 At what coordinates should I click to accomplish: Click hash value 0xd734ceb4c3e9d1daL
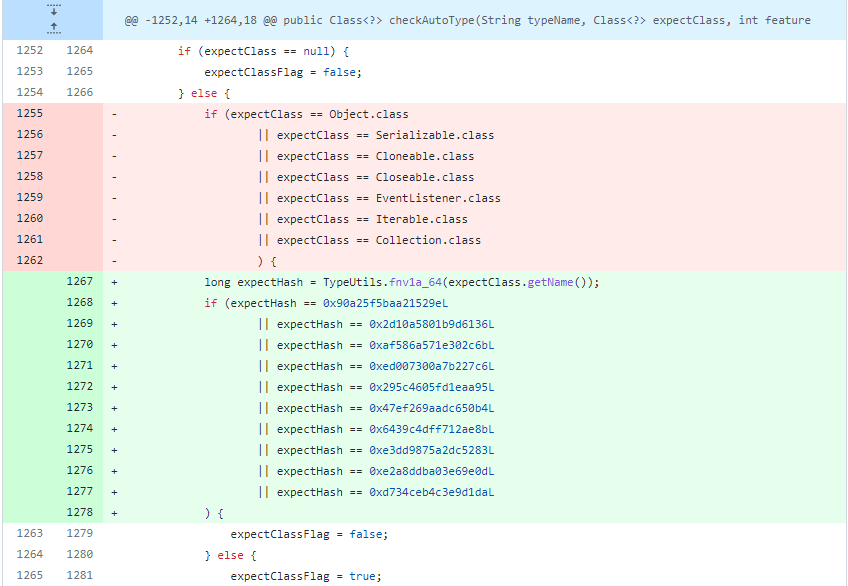coord(432,492)
